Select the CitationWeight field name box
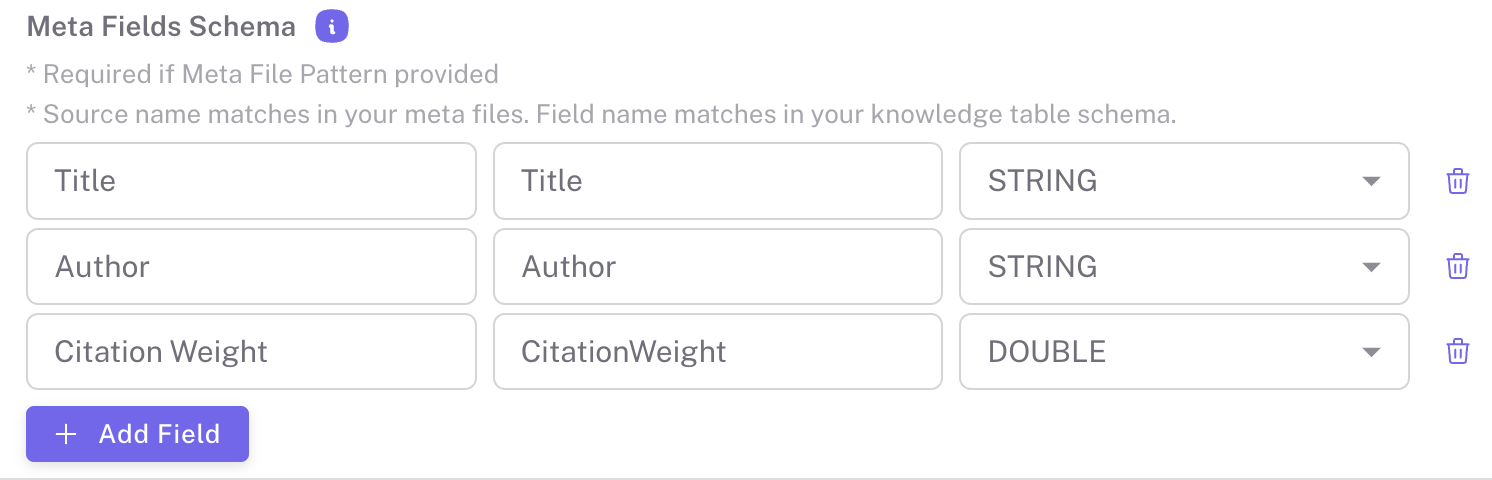Screen dimensions: 1492x480 717,351
